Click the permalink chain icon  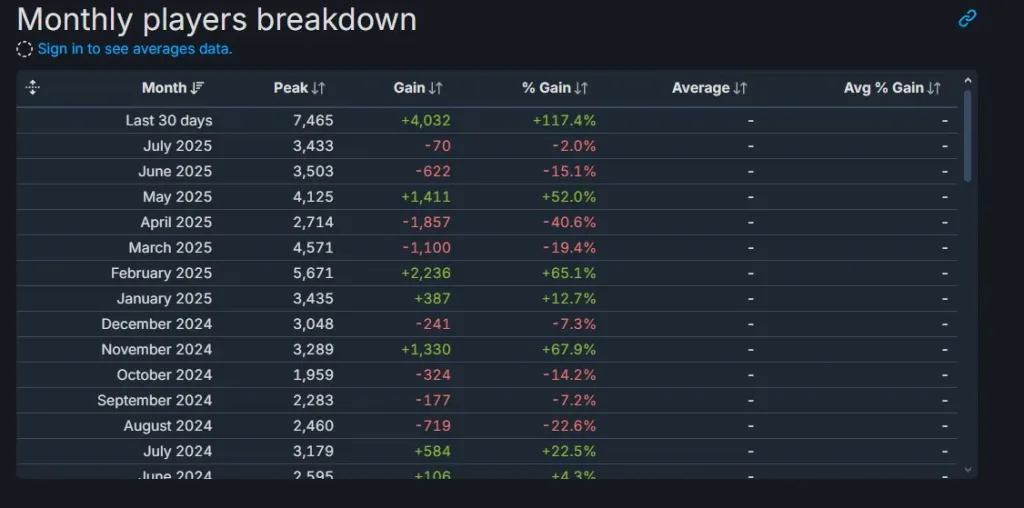[967, 18]
